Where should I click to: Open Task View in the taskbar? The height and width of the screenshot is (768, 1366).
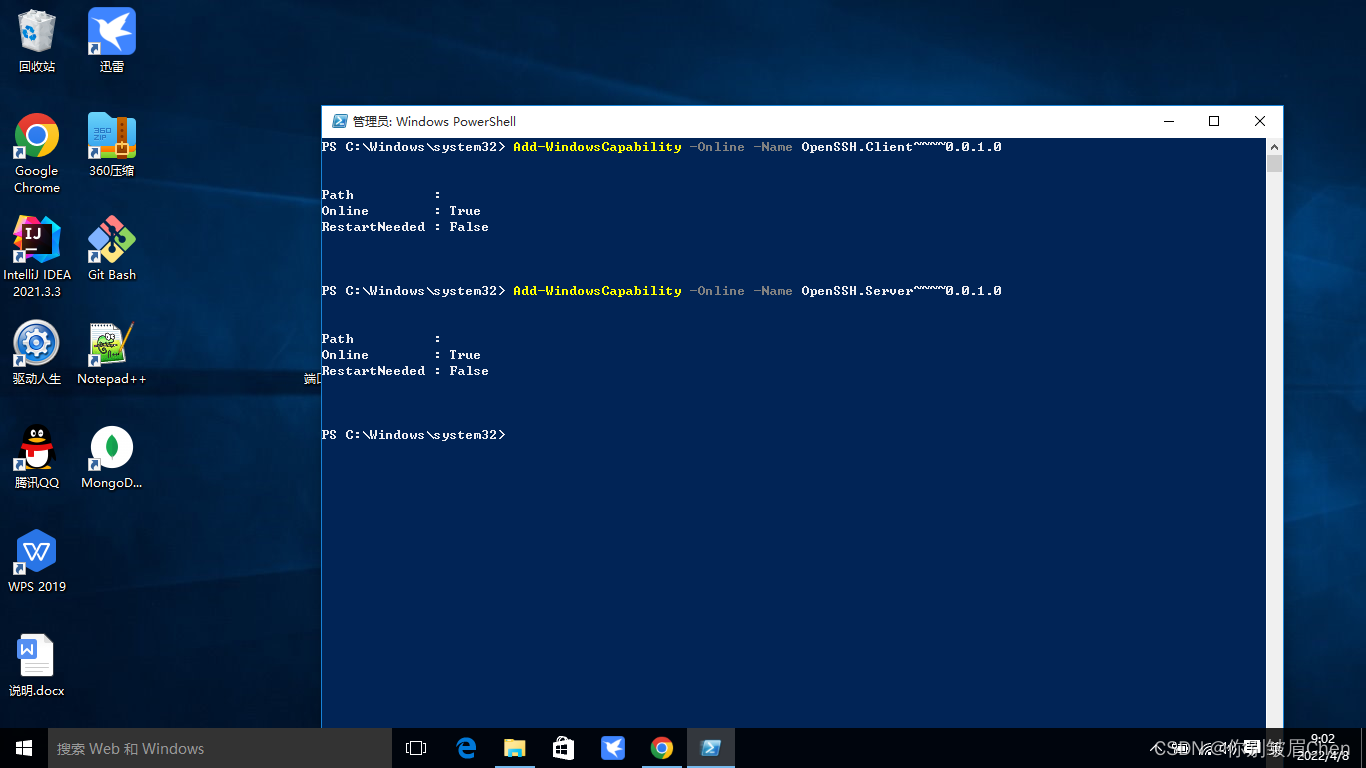pos(416,748)
